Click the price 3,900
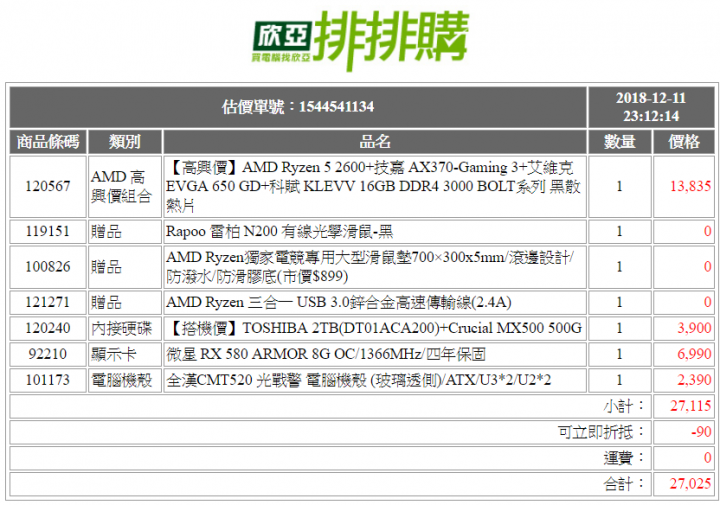This screenshot has width=720, height=505. pos(694,328)
